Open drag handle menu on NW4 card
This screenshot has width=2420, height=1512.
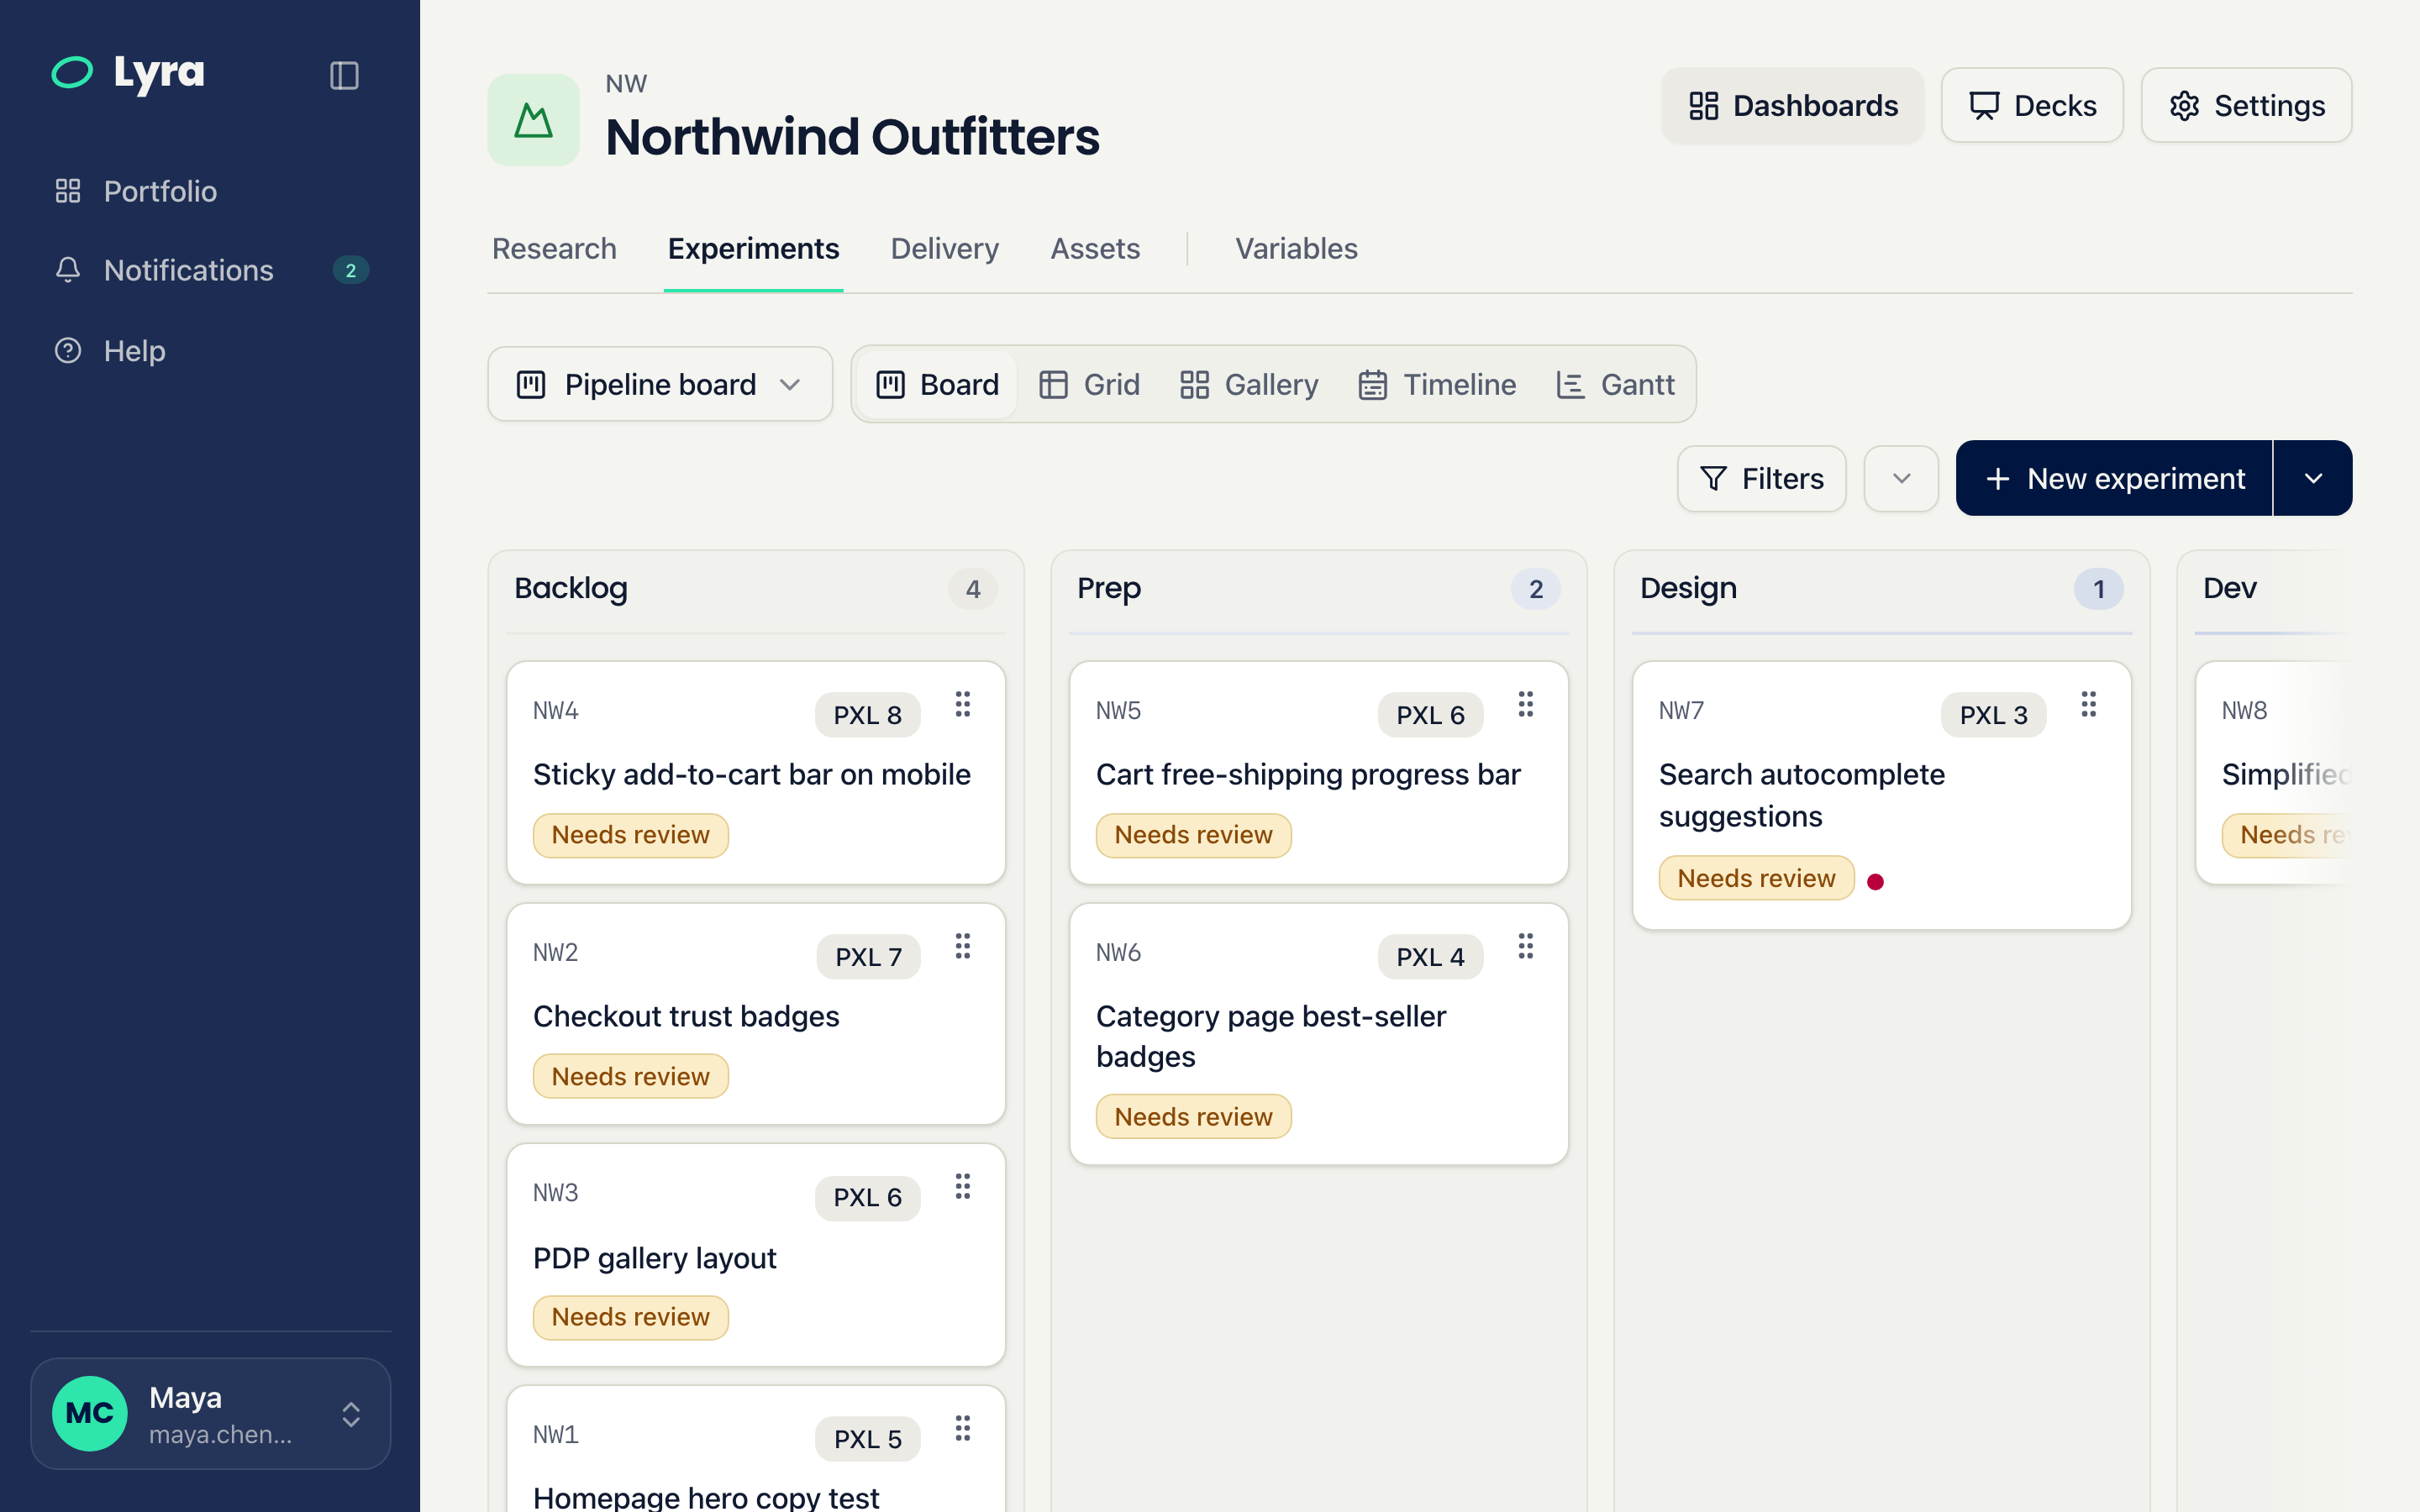[963, 704]
